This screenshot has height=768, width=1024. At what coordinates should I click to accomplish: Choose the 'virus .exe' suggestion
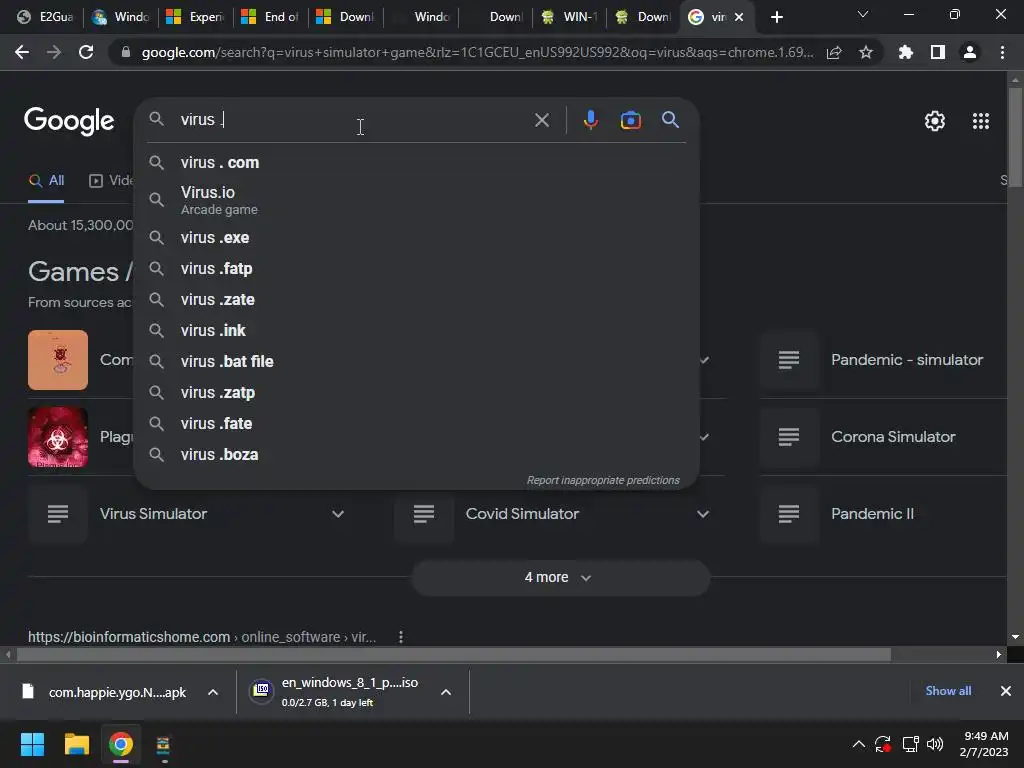(x=416, y=238)
